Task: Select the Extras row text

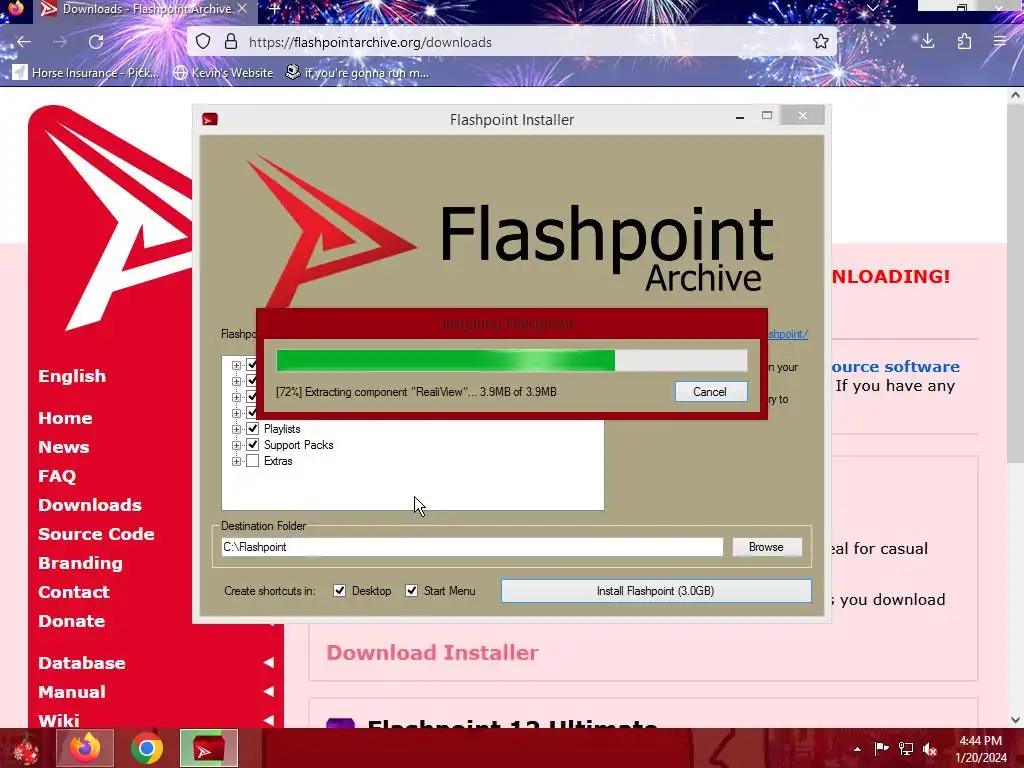Action: click(x=278, y=461)
